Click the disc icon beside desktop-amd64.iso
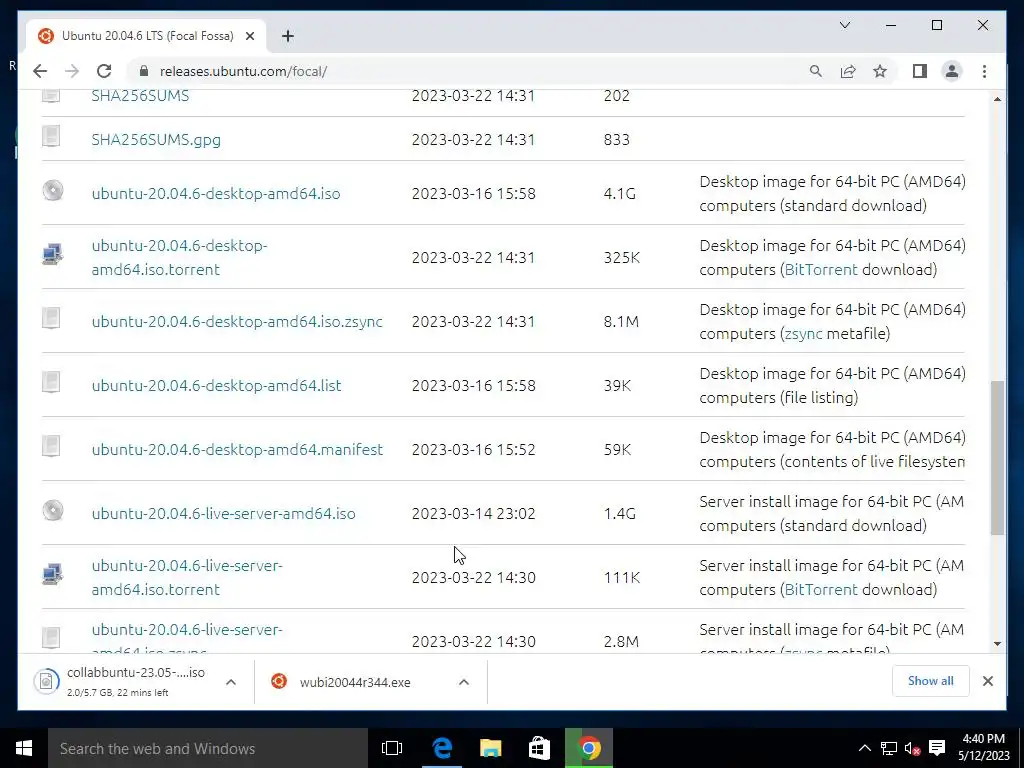1024x768 pixels. (53, 190)
